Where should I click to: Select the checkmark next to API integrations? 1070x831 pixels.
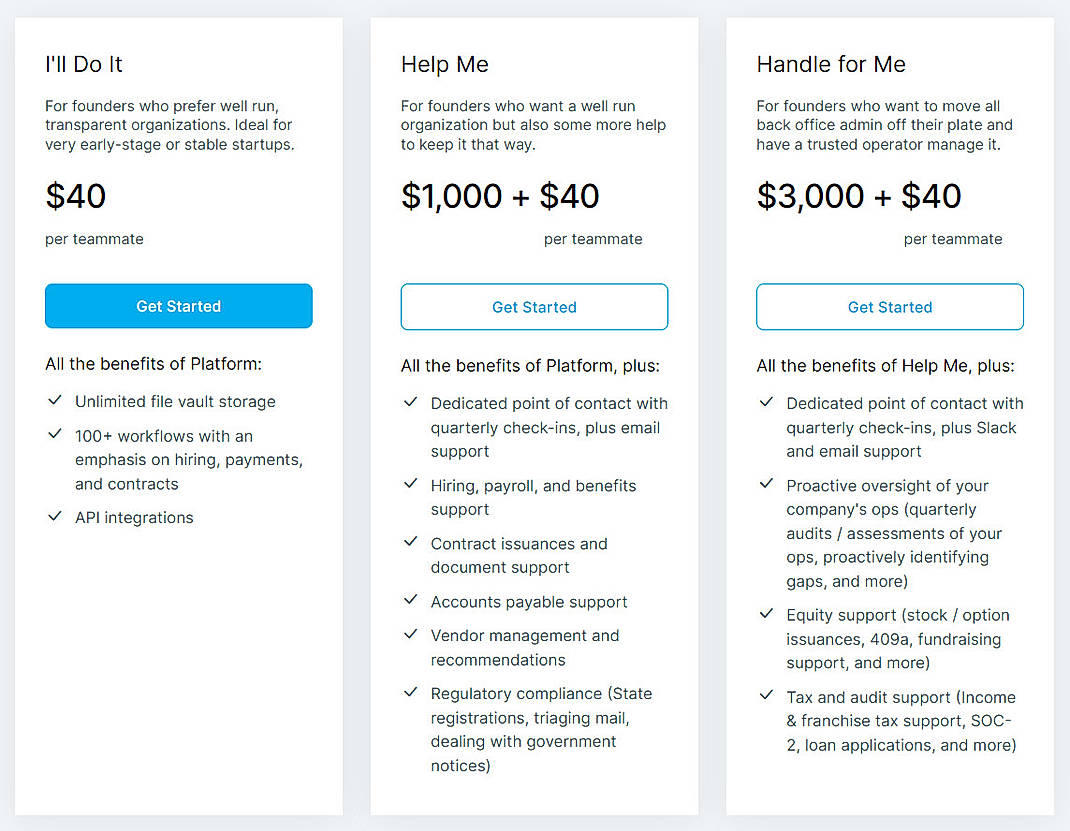(55, 517)
